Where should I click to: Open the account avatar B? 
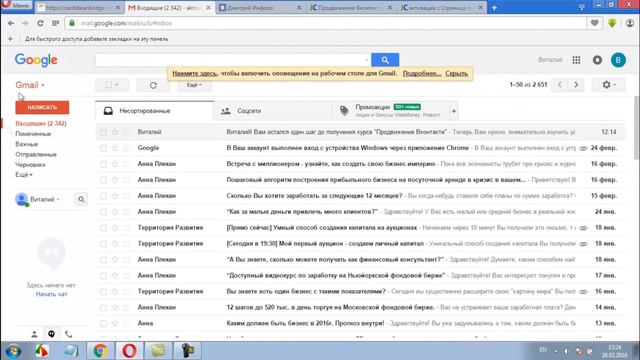618,60
